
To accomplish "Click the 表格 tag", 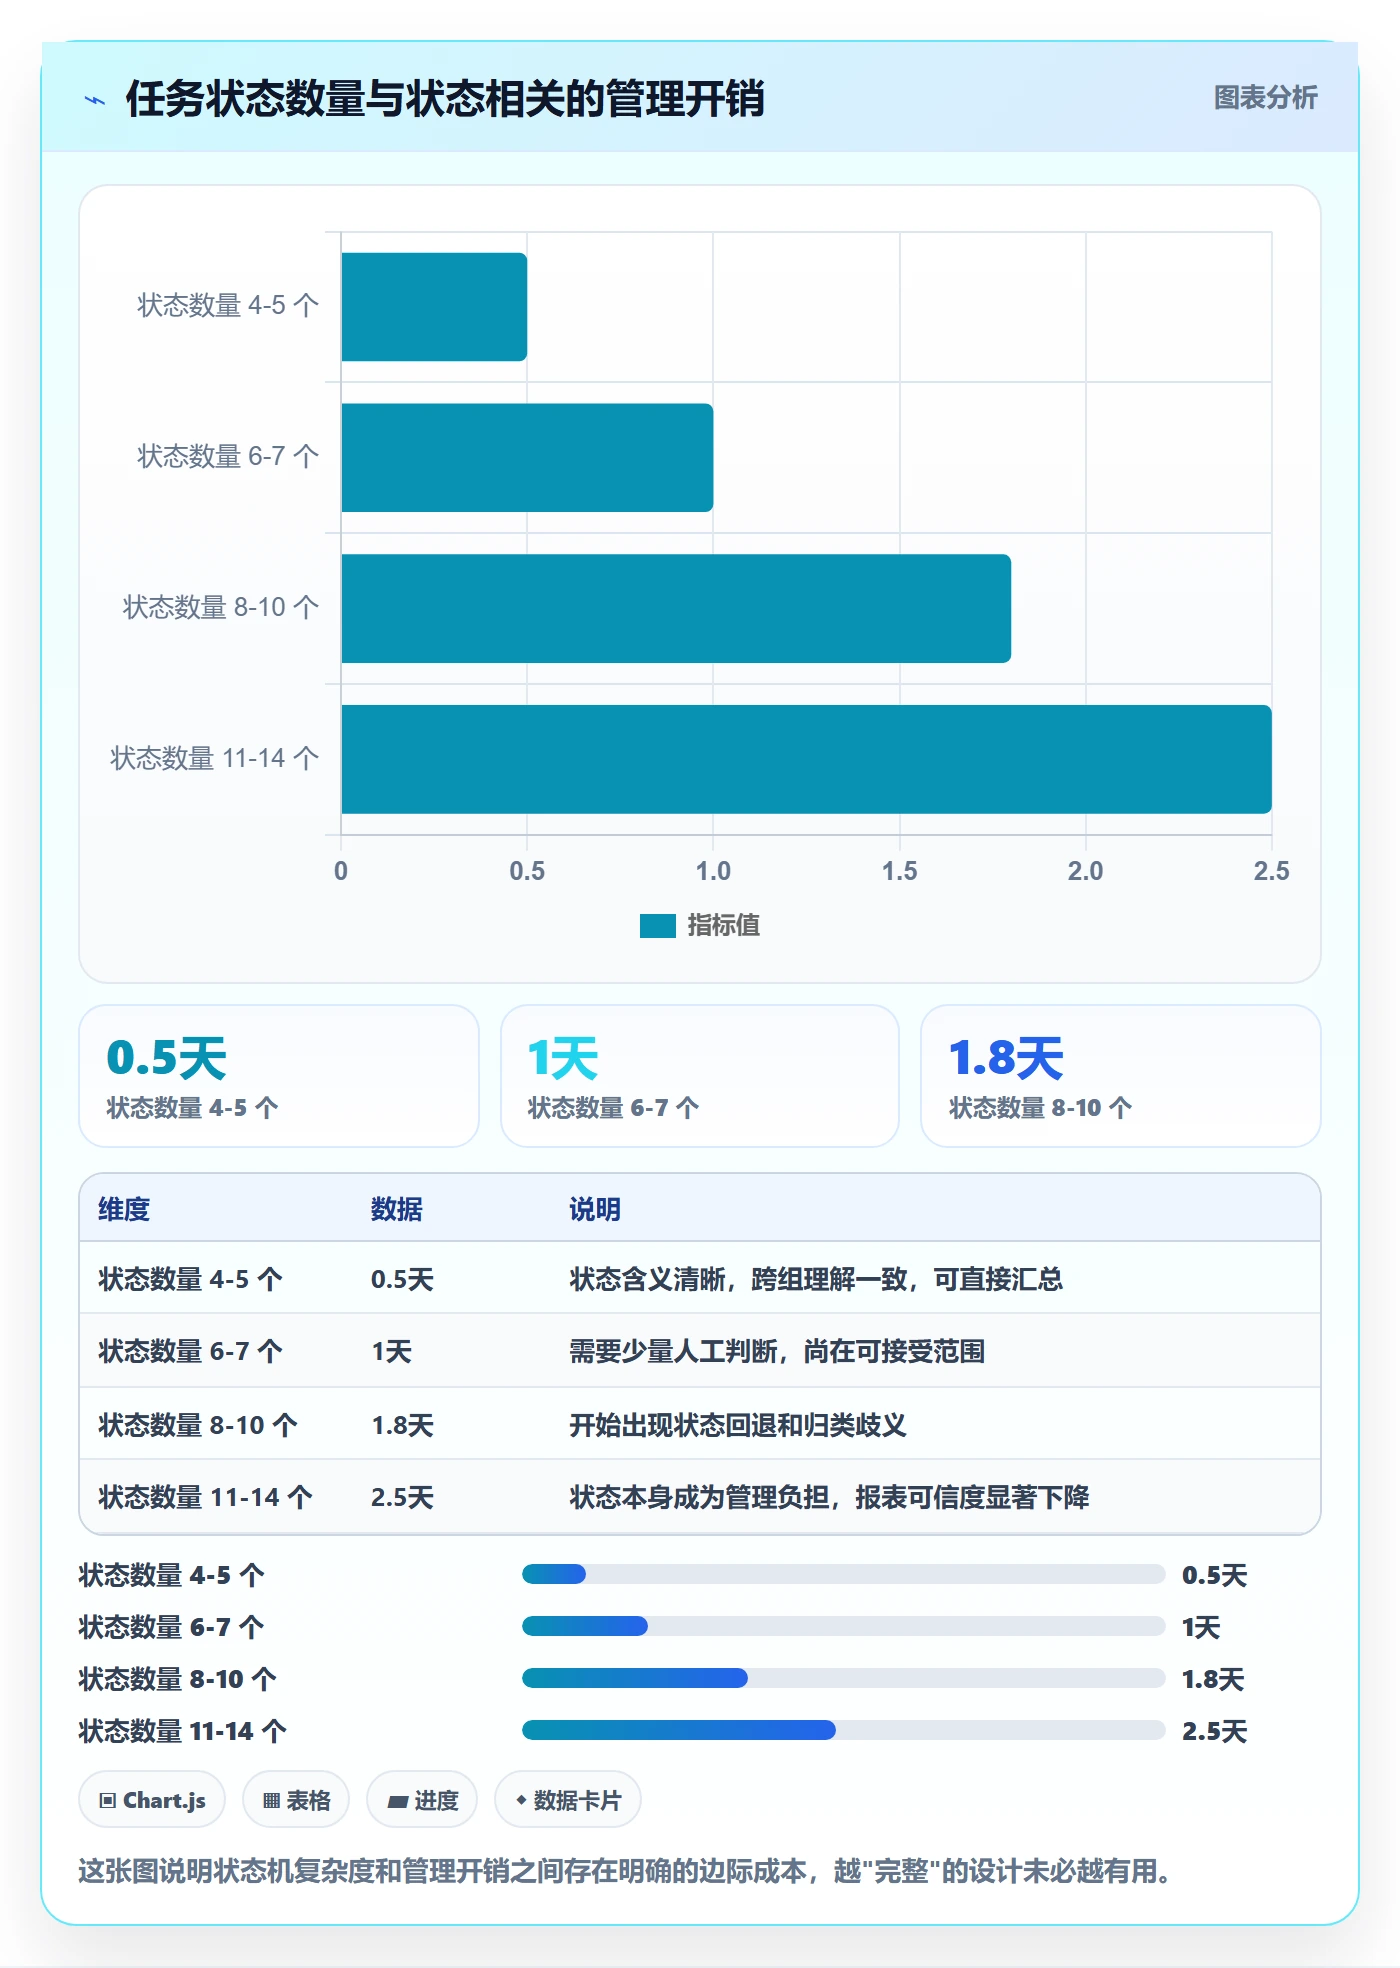I will click(296, 1800).
